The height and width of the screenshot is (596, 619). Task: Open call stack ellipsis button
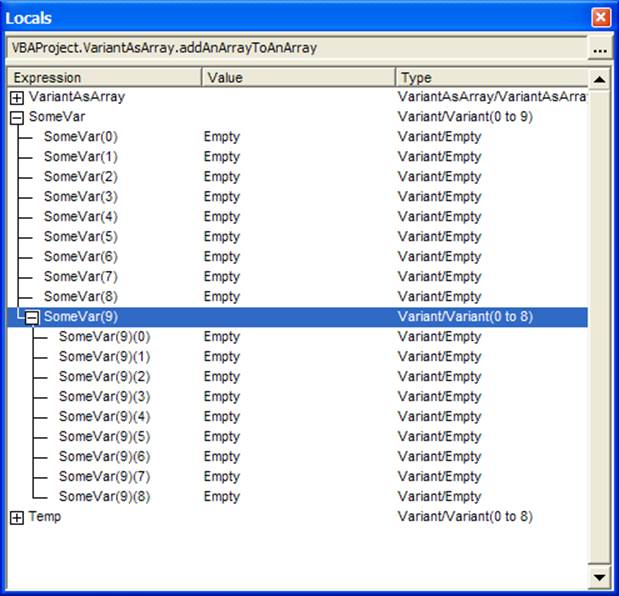599,48
